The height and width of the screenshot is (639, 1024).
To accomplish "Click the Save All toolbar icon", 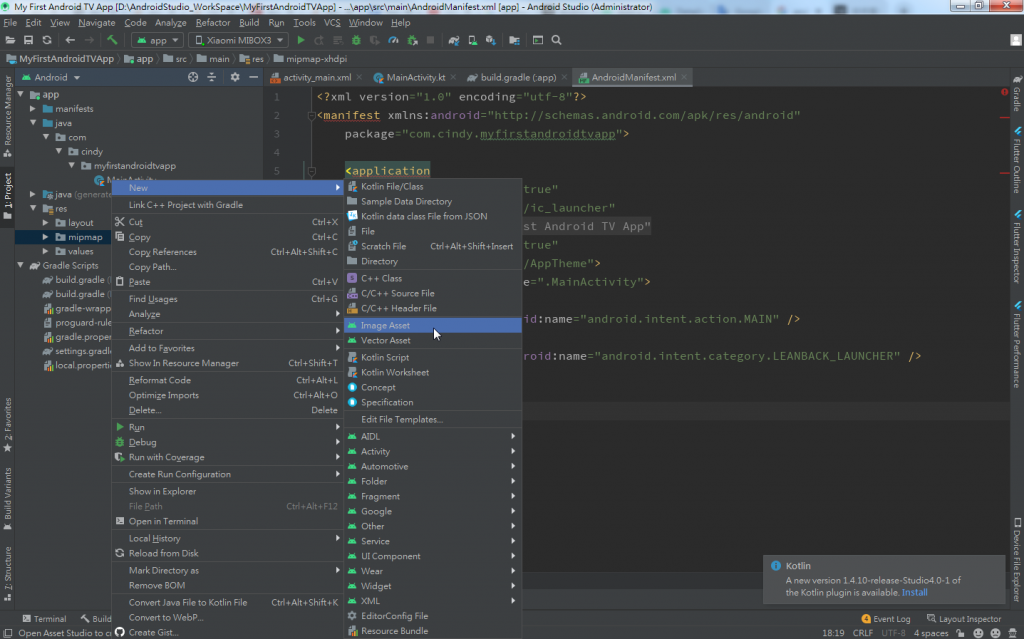I will pos(28,40).
